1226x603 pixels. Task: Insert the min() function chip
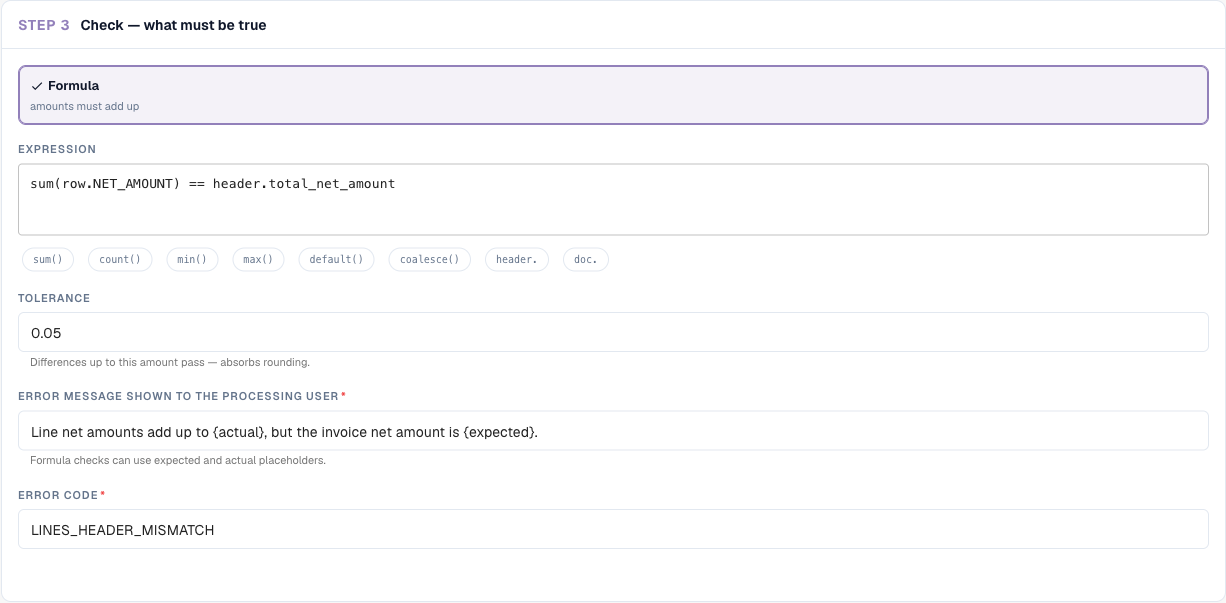(x=193, y=259)
